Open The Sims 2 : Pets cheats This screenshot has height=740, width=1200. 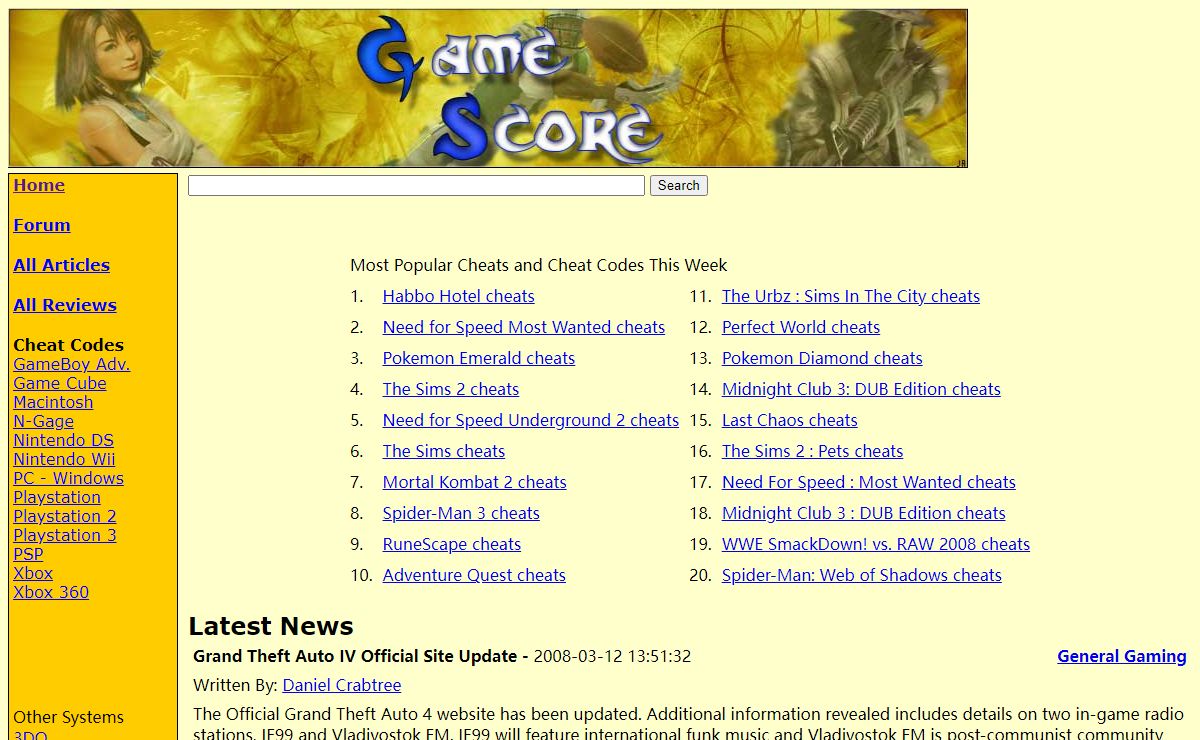(812, 451)
